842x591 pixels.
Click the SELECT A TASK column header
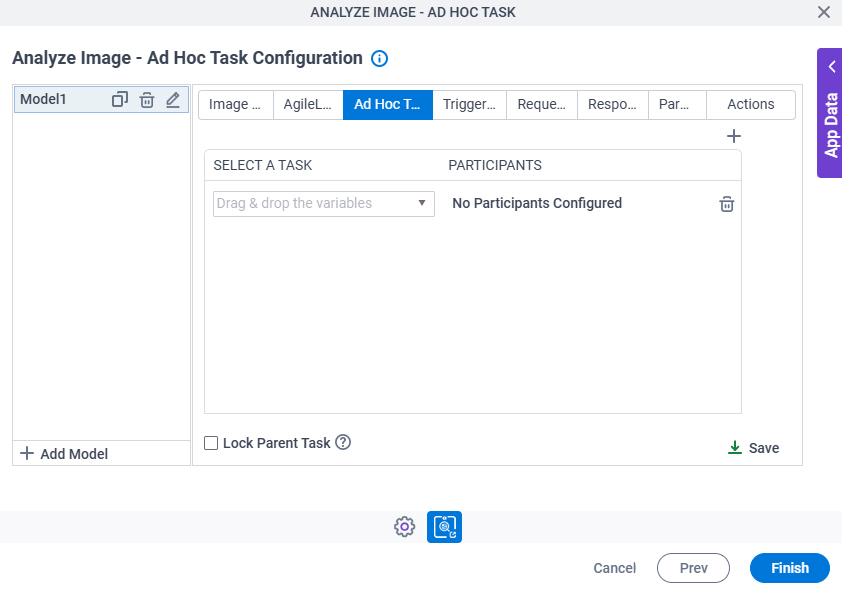[263, 165]
